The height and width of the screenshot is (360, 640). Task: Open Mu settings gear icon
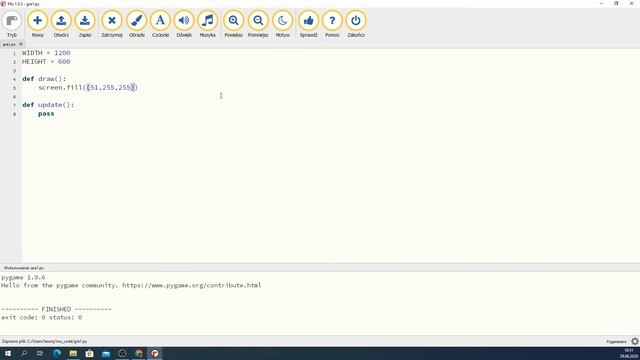[x=635, y=341]
